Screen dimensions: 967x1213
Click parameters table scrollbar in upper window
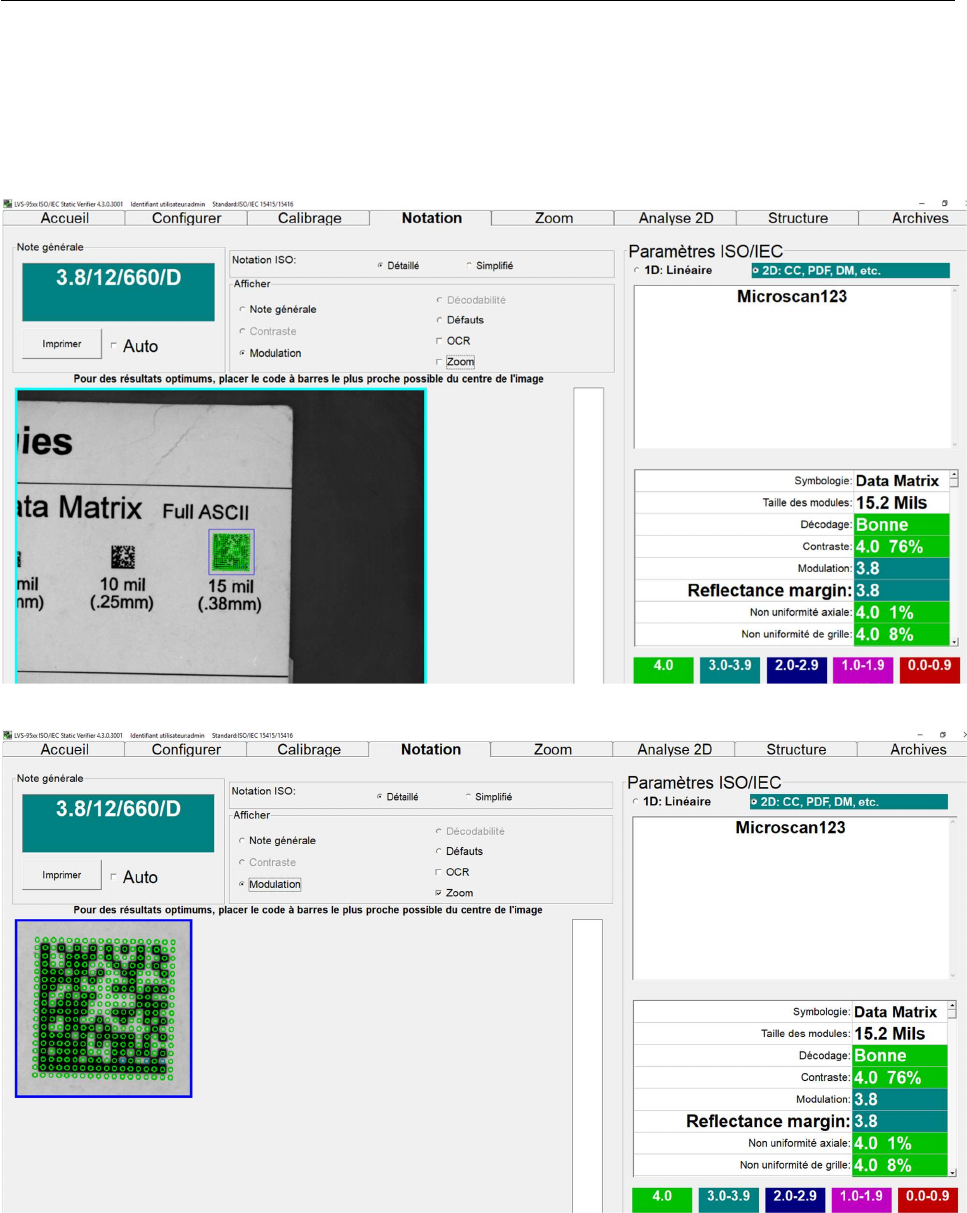coord(953,558)
